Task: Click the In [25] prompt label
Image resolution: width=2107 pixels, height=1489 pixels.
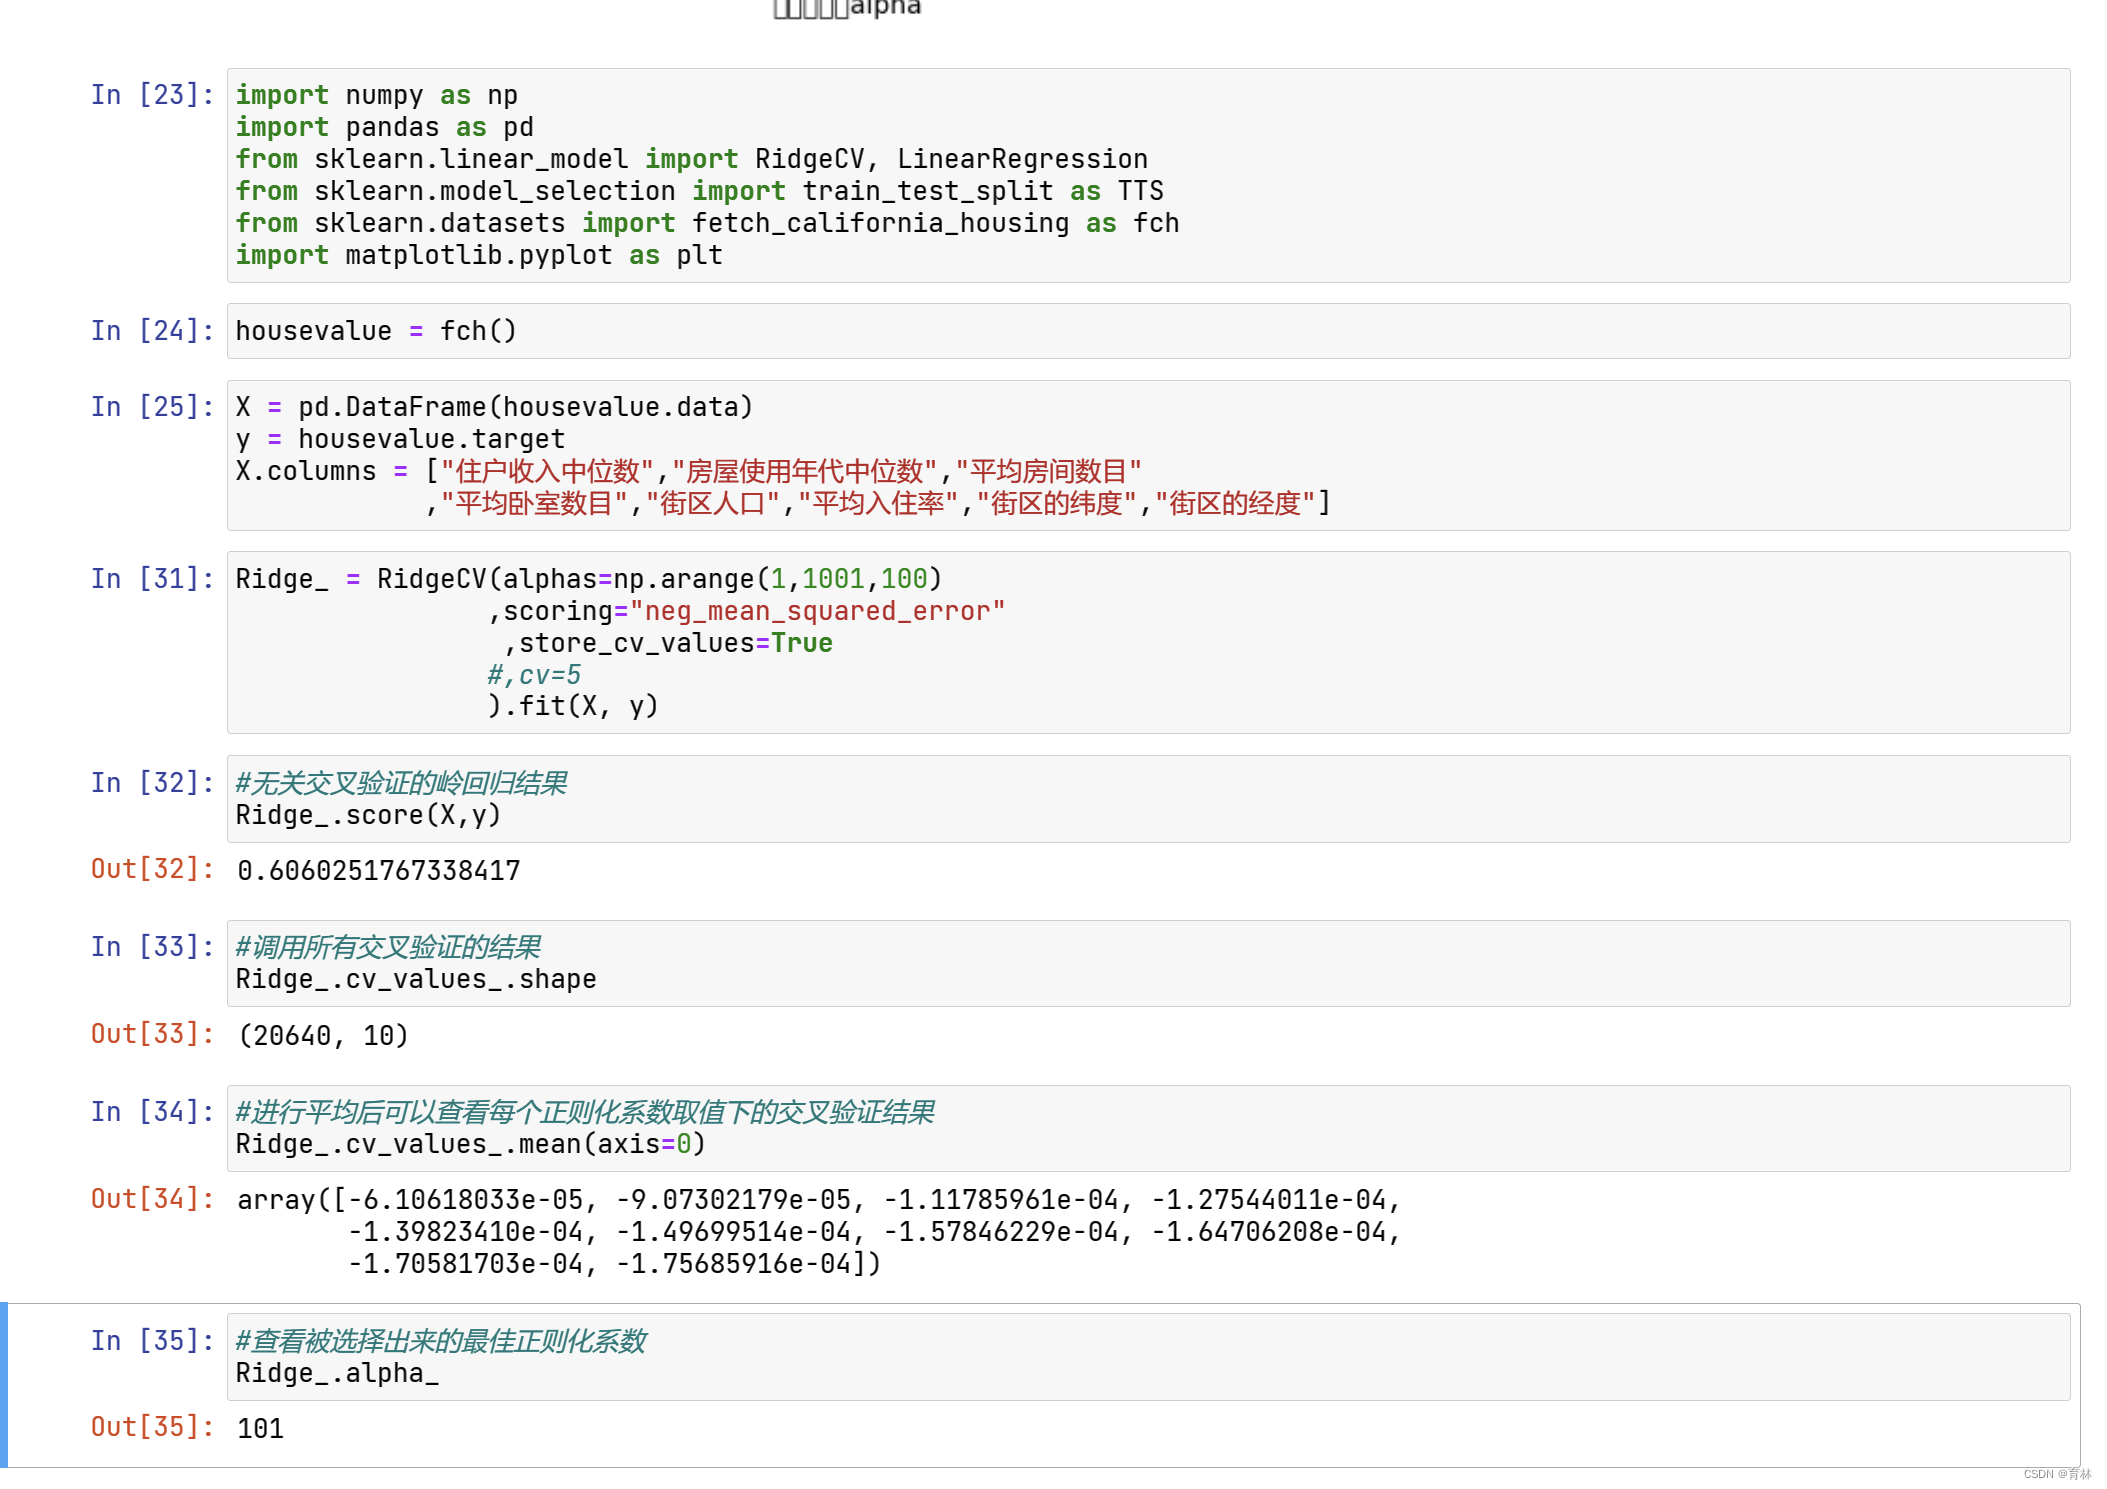Action: (152, 407)
